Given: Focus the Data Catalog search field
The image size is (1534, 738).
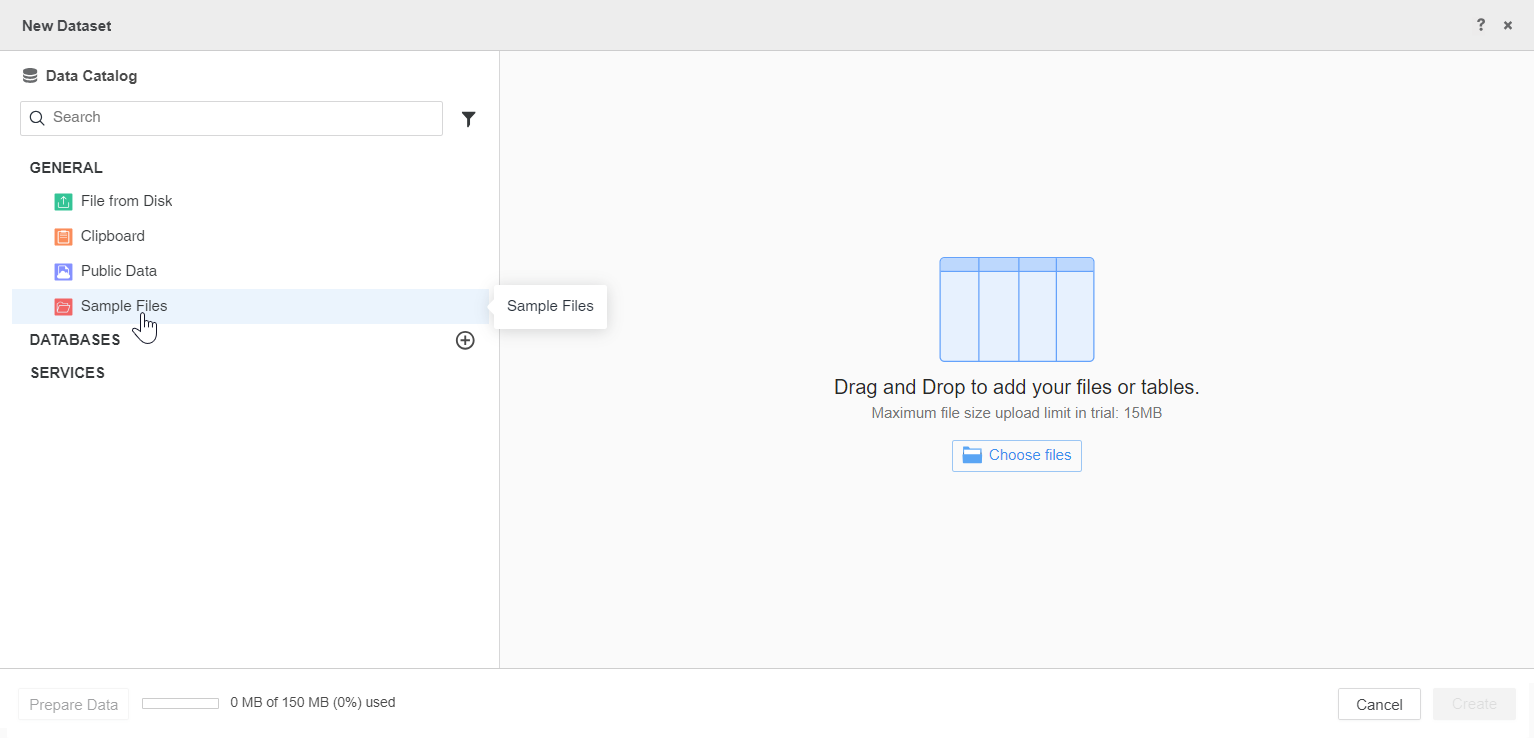Looking at the screenshot, I should 240,118.
